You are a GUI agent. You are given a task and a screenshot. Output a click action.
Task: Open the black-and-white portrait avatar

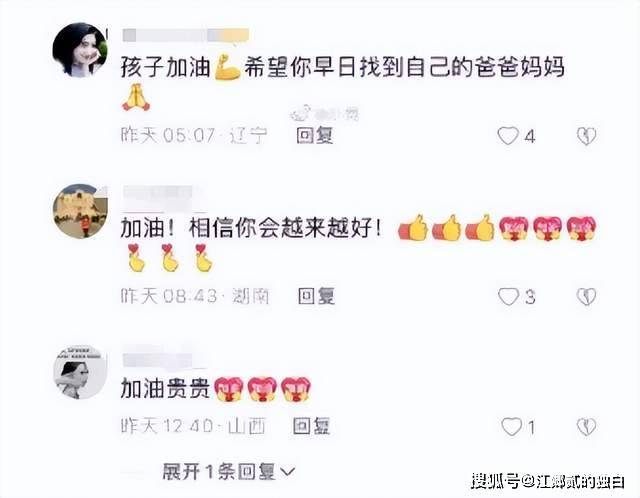click(x=80, y=372)
